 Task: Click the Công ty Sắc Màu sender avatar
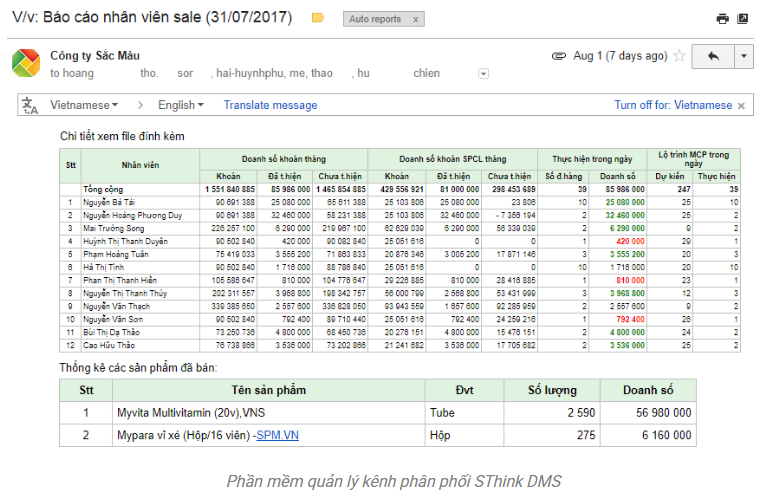point(26,63)
